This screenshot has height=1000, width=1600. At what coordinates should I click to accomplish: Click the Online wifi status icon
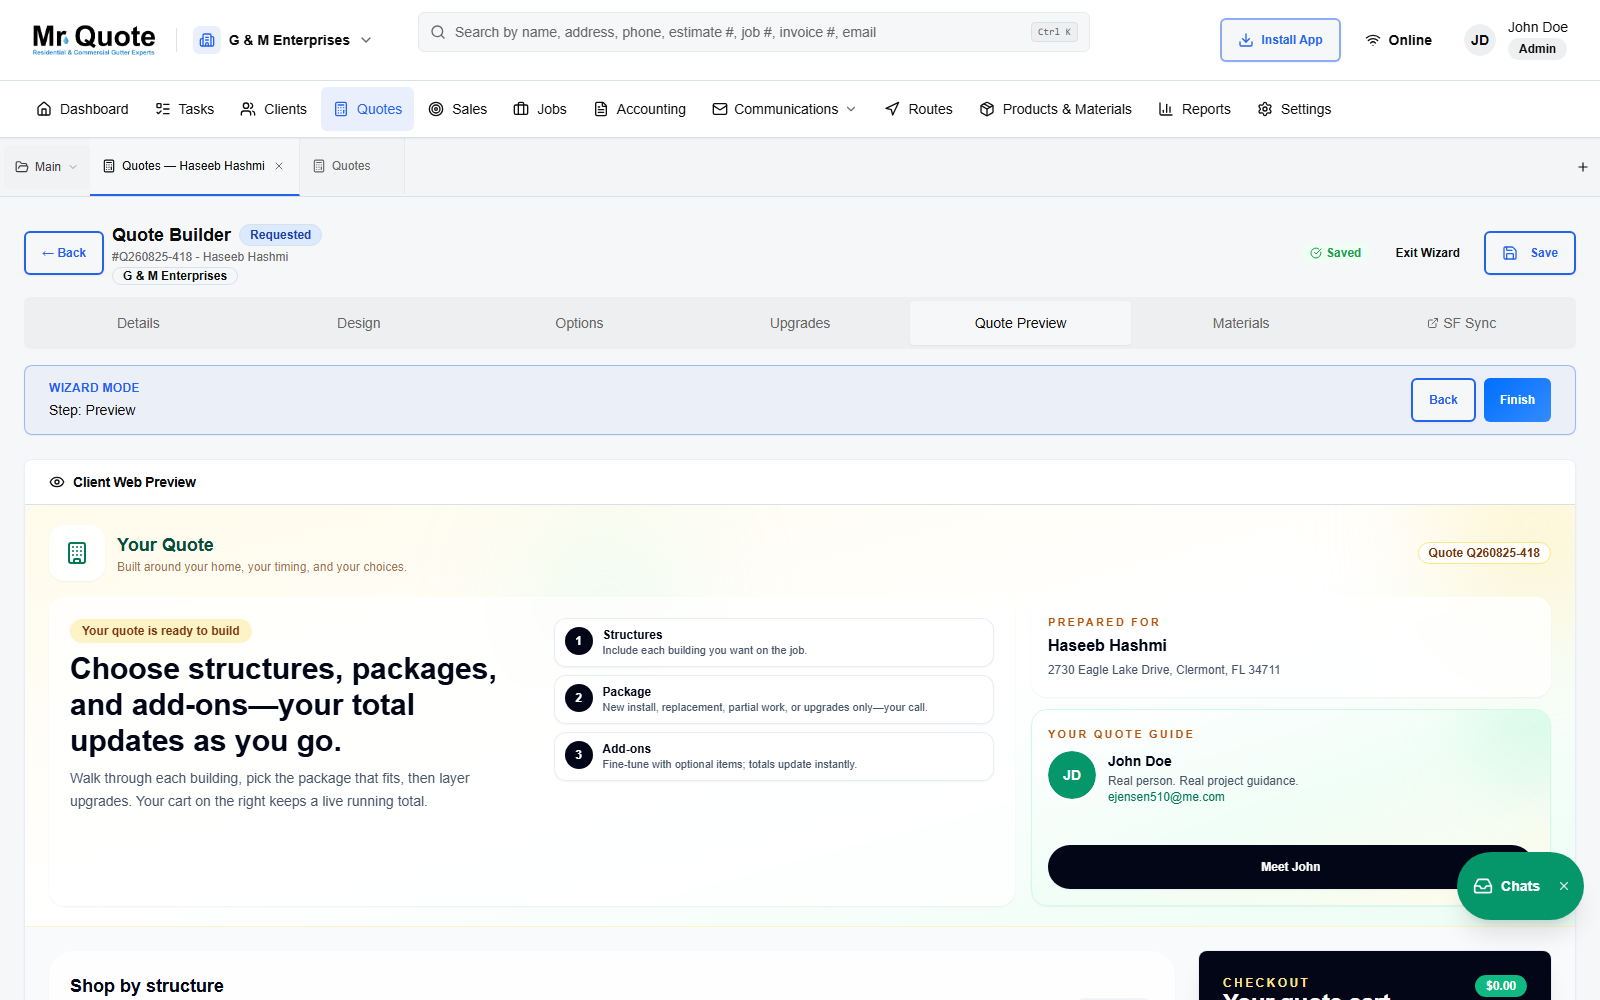pos(1373,40)
